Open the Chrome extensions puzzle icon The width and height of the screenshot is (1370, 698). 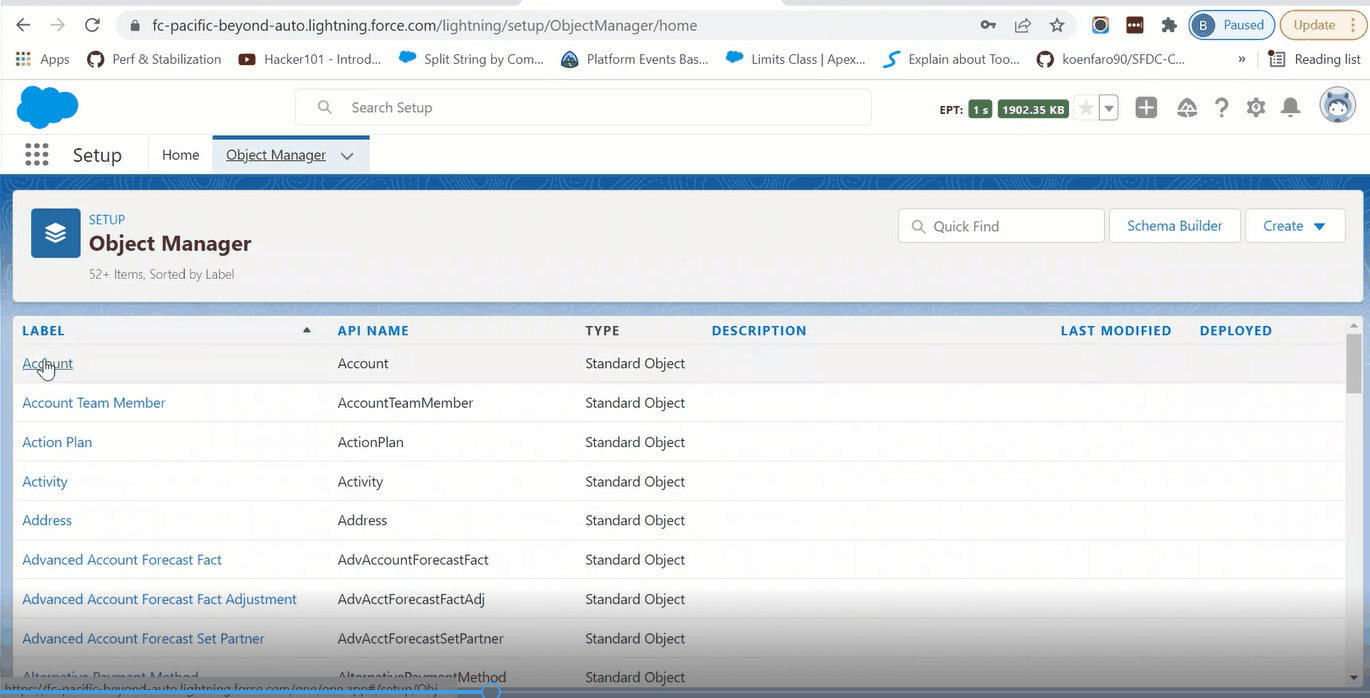[1168, 25]
